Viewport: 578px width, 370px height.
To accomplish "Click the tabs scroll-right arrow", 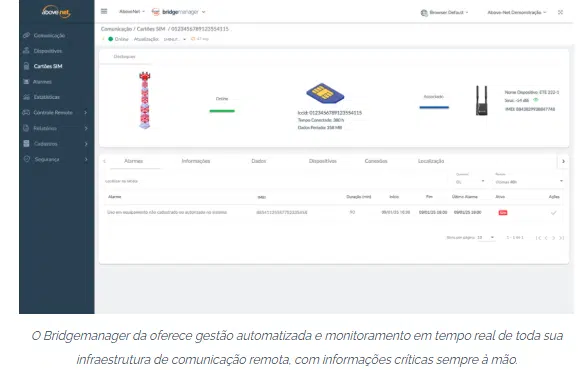I will [563, 161].
